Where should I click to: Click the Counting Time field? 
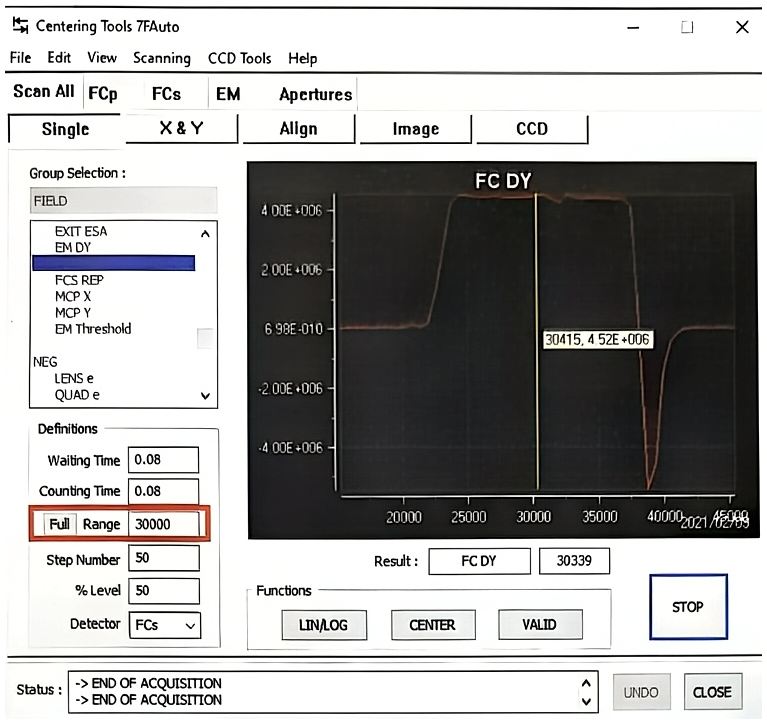point(163,491)
